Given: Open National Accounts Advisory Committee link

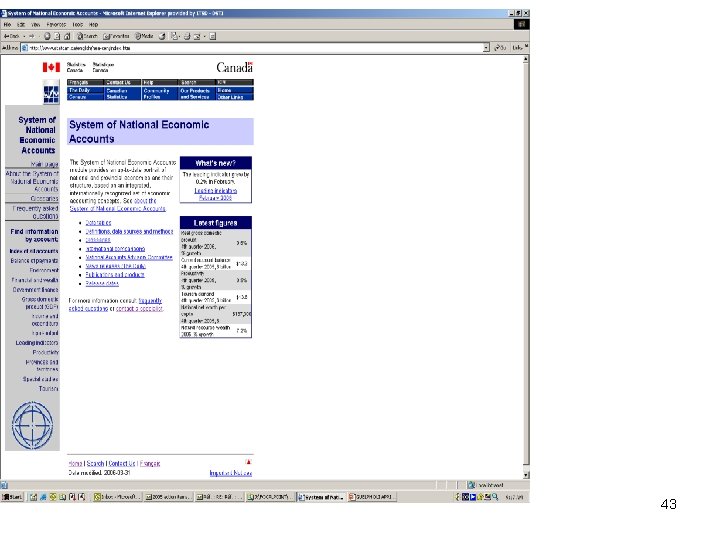Looking at the screenshot, I should coord(129,258).
